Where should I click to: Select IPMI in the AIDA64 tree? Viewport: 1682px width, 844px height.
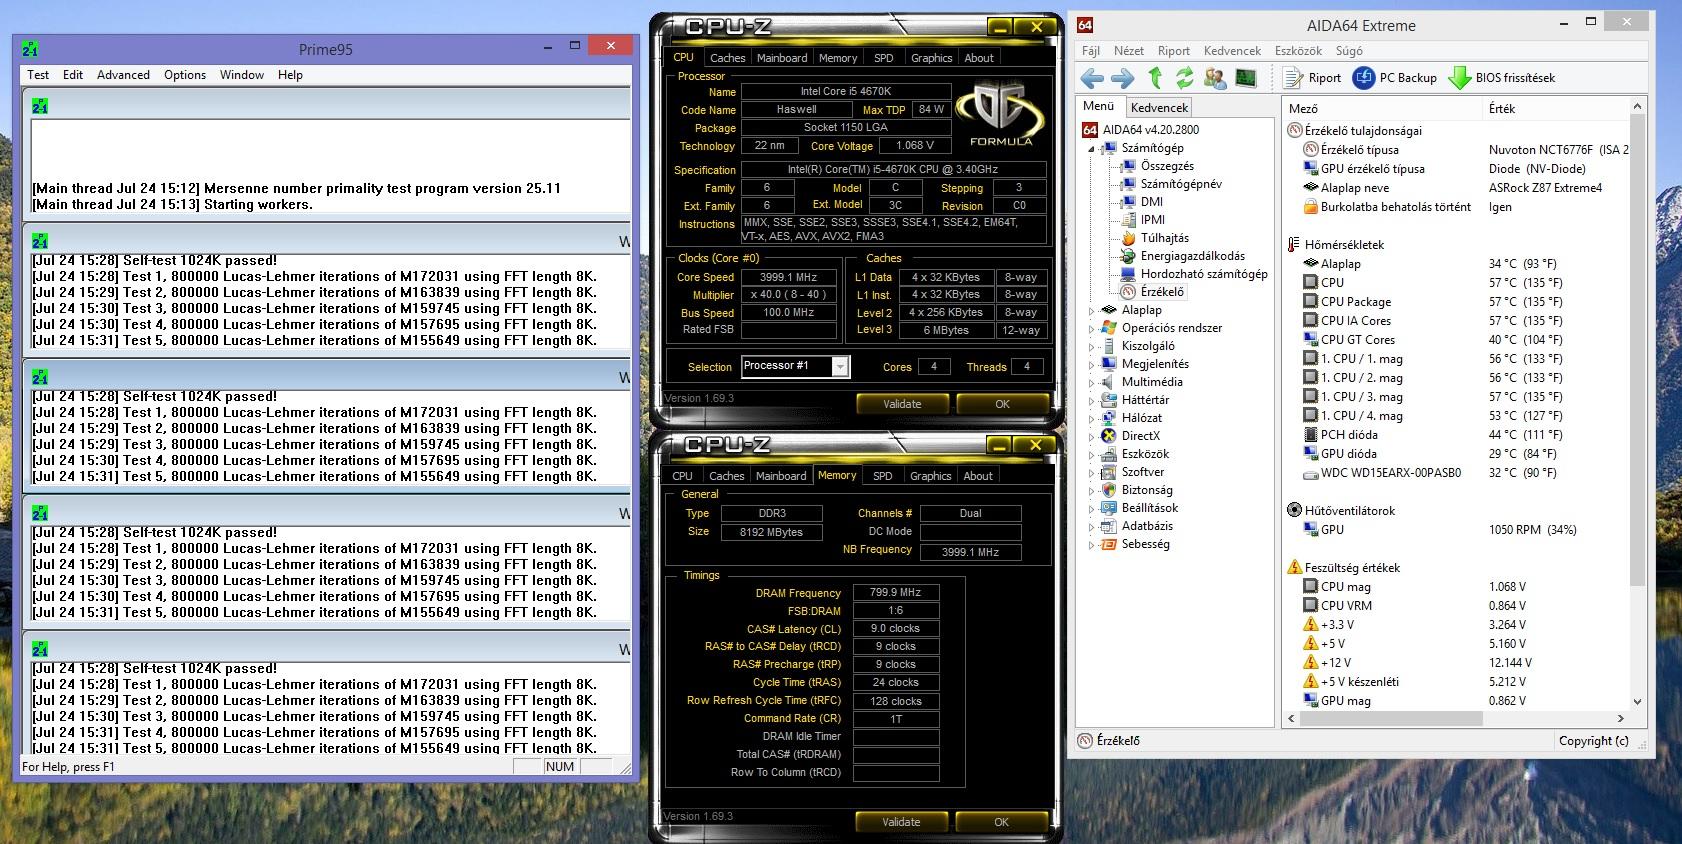[x=1143, y=220]
